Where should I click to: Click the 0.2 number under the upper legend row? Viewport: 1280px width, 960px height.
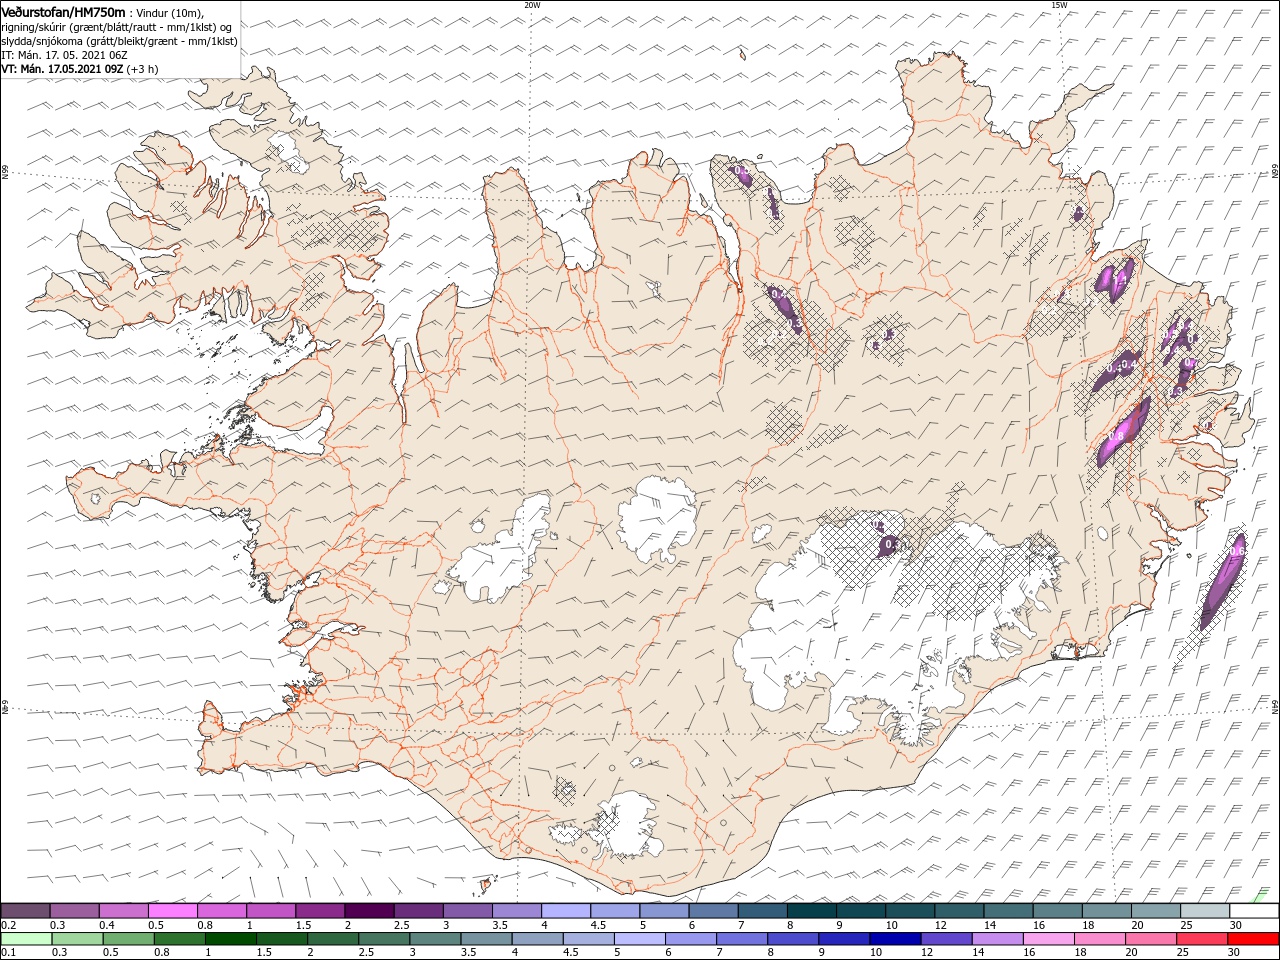[8, 925]
